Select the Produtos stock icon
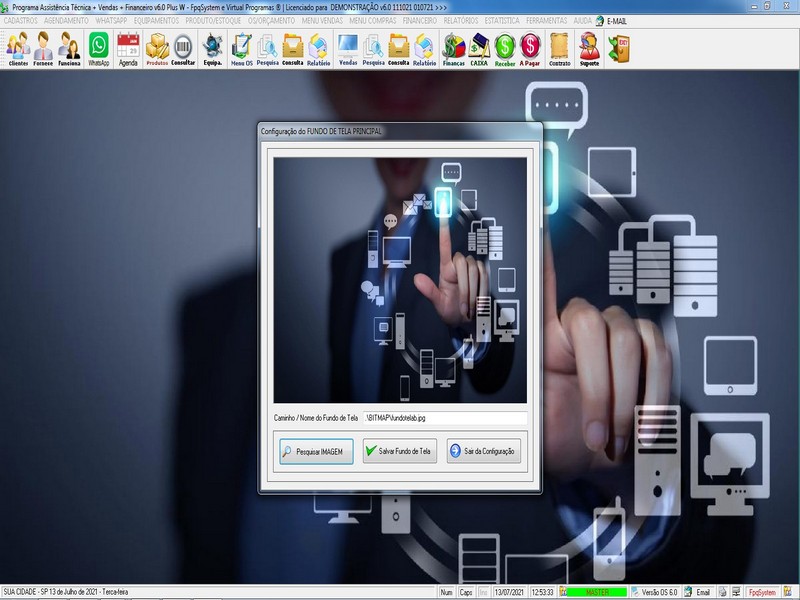 [x=155, y=48]
